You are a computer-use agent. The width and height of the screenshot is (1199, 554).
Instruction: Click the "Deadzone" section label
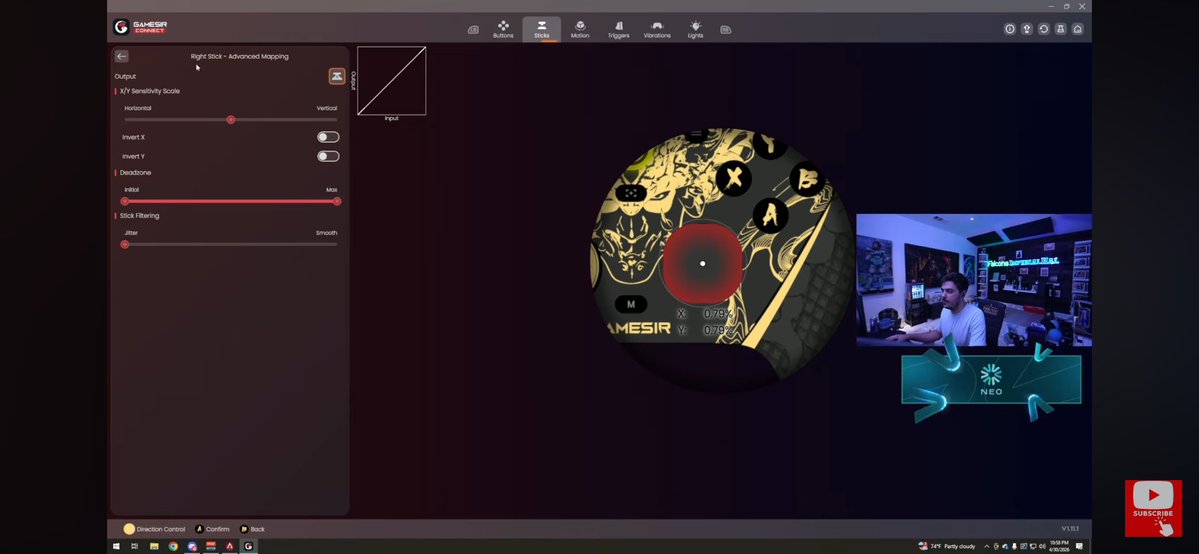coord(135,173)
